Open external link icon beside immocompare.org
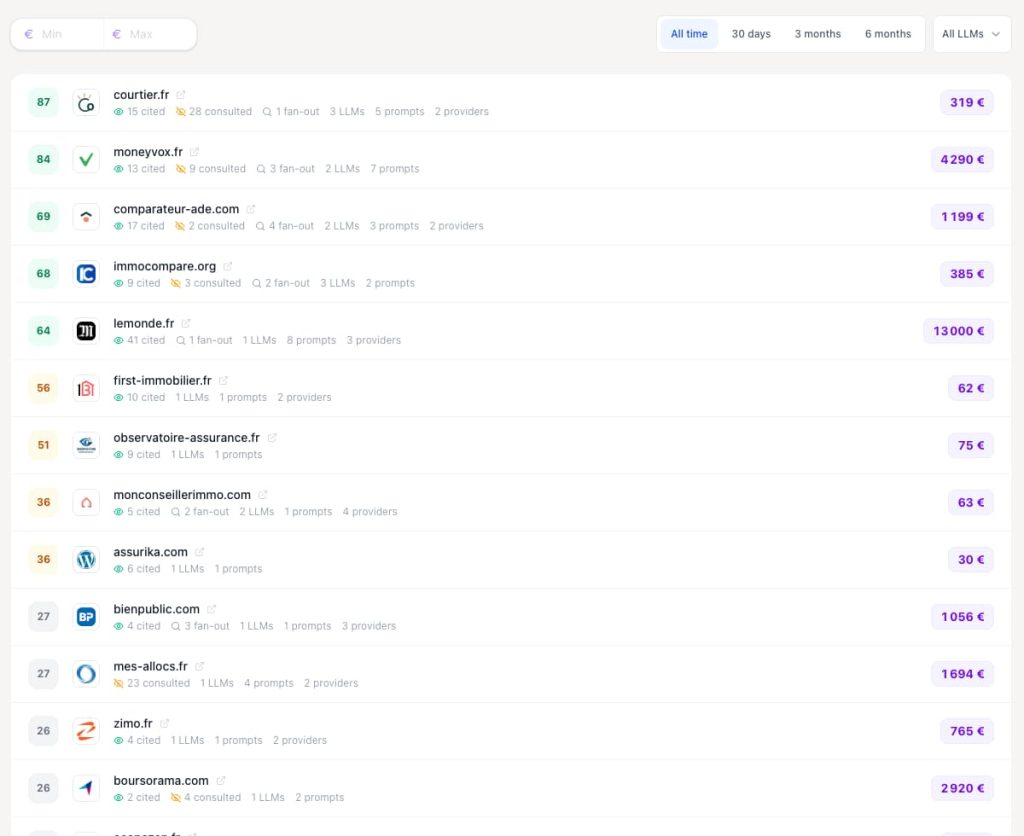 (x=227, y=266)
